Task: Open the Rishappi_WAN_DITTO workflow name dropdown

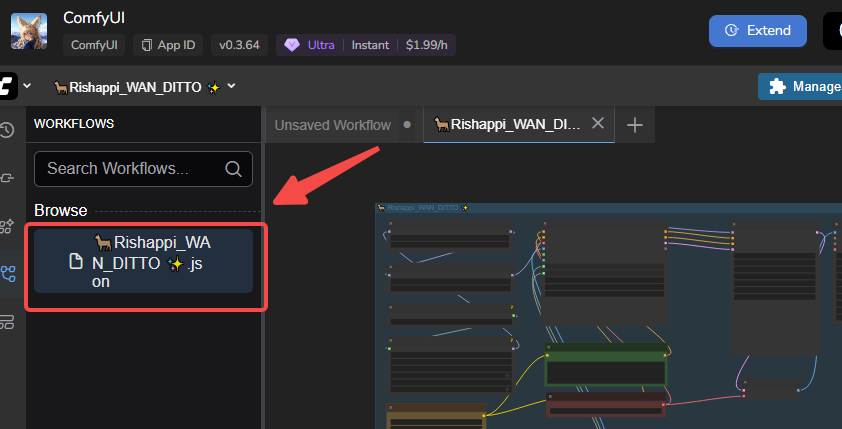Action: (231, 87)
